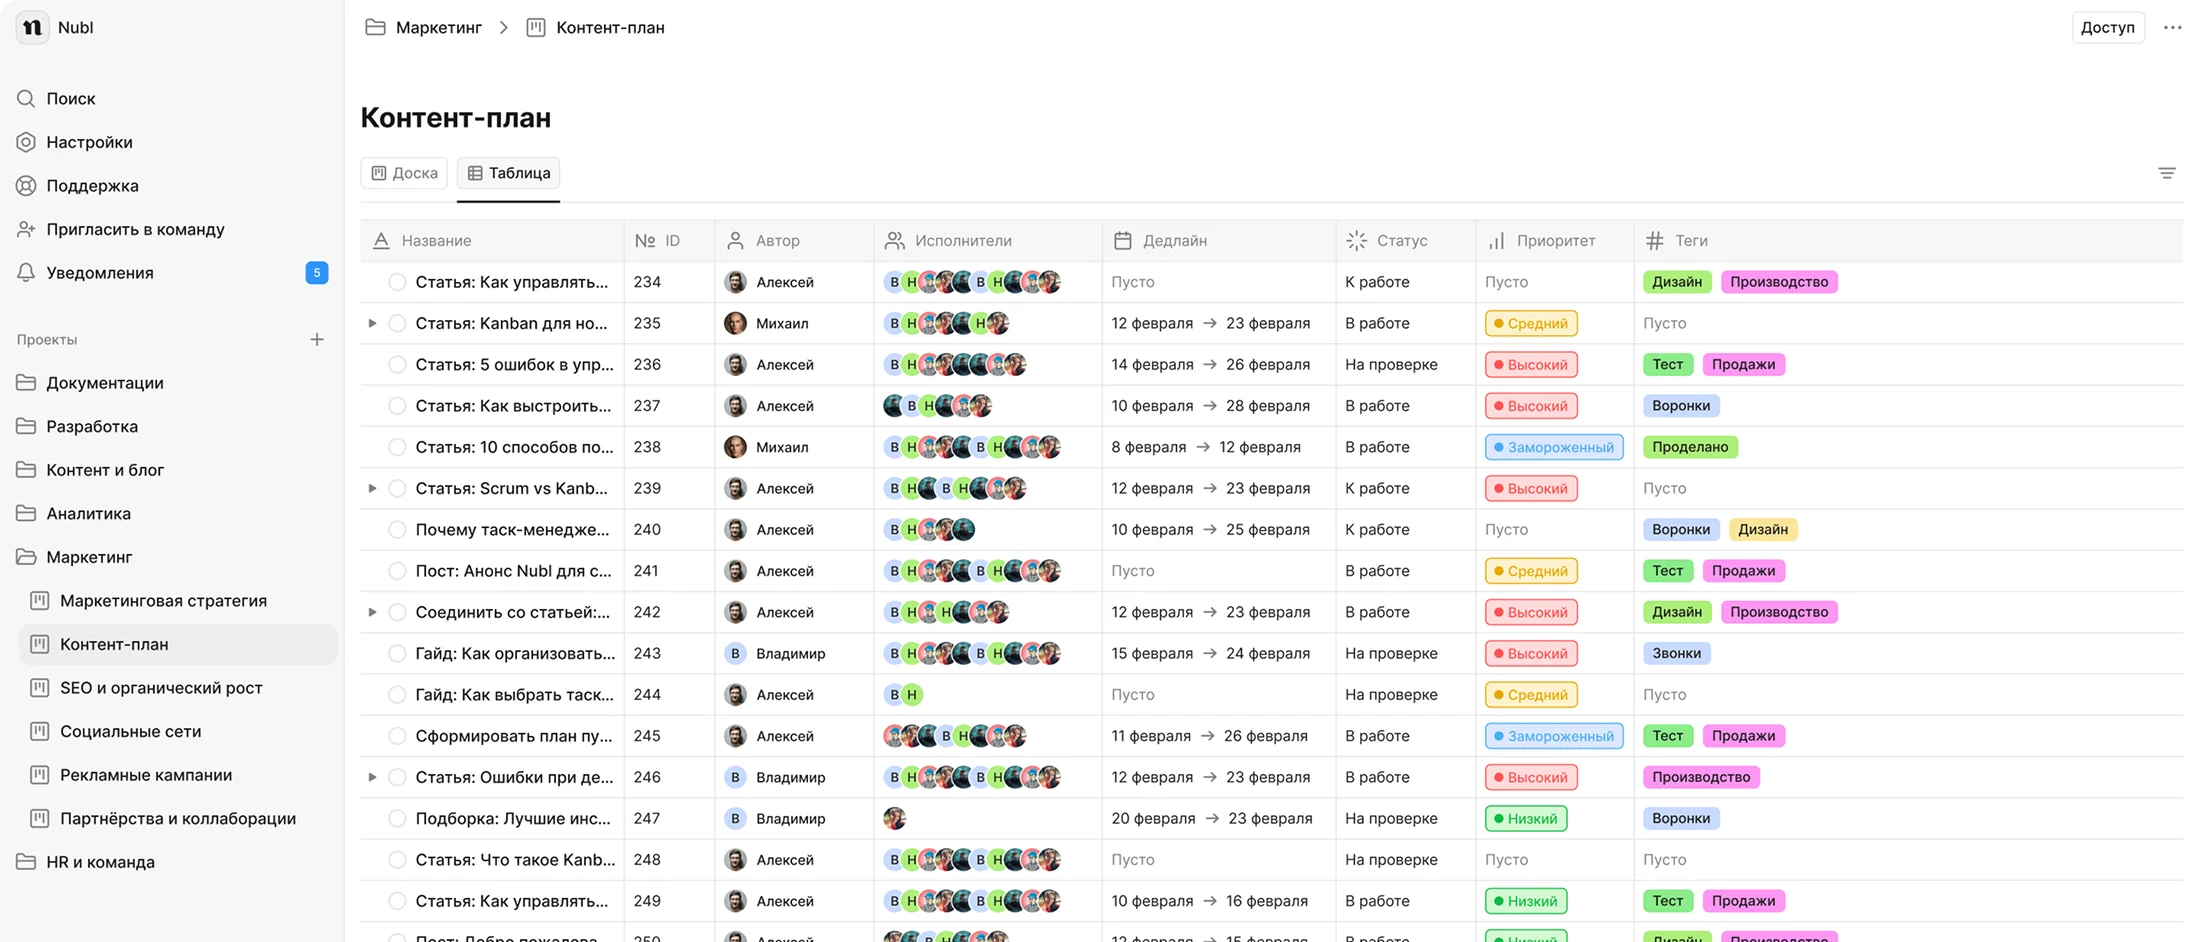2200x942 pixels.
Task: Click the search magnifier icon in sidebar
Action: tap(26, 98)
